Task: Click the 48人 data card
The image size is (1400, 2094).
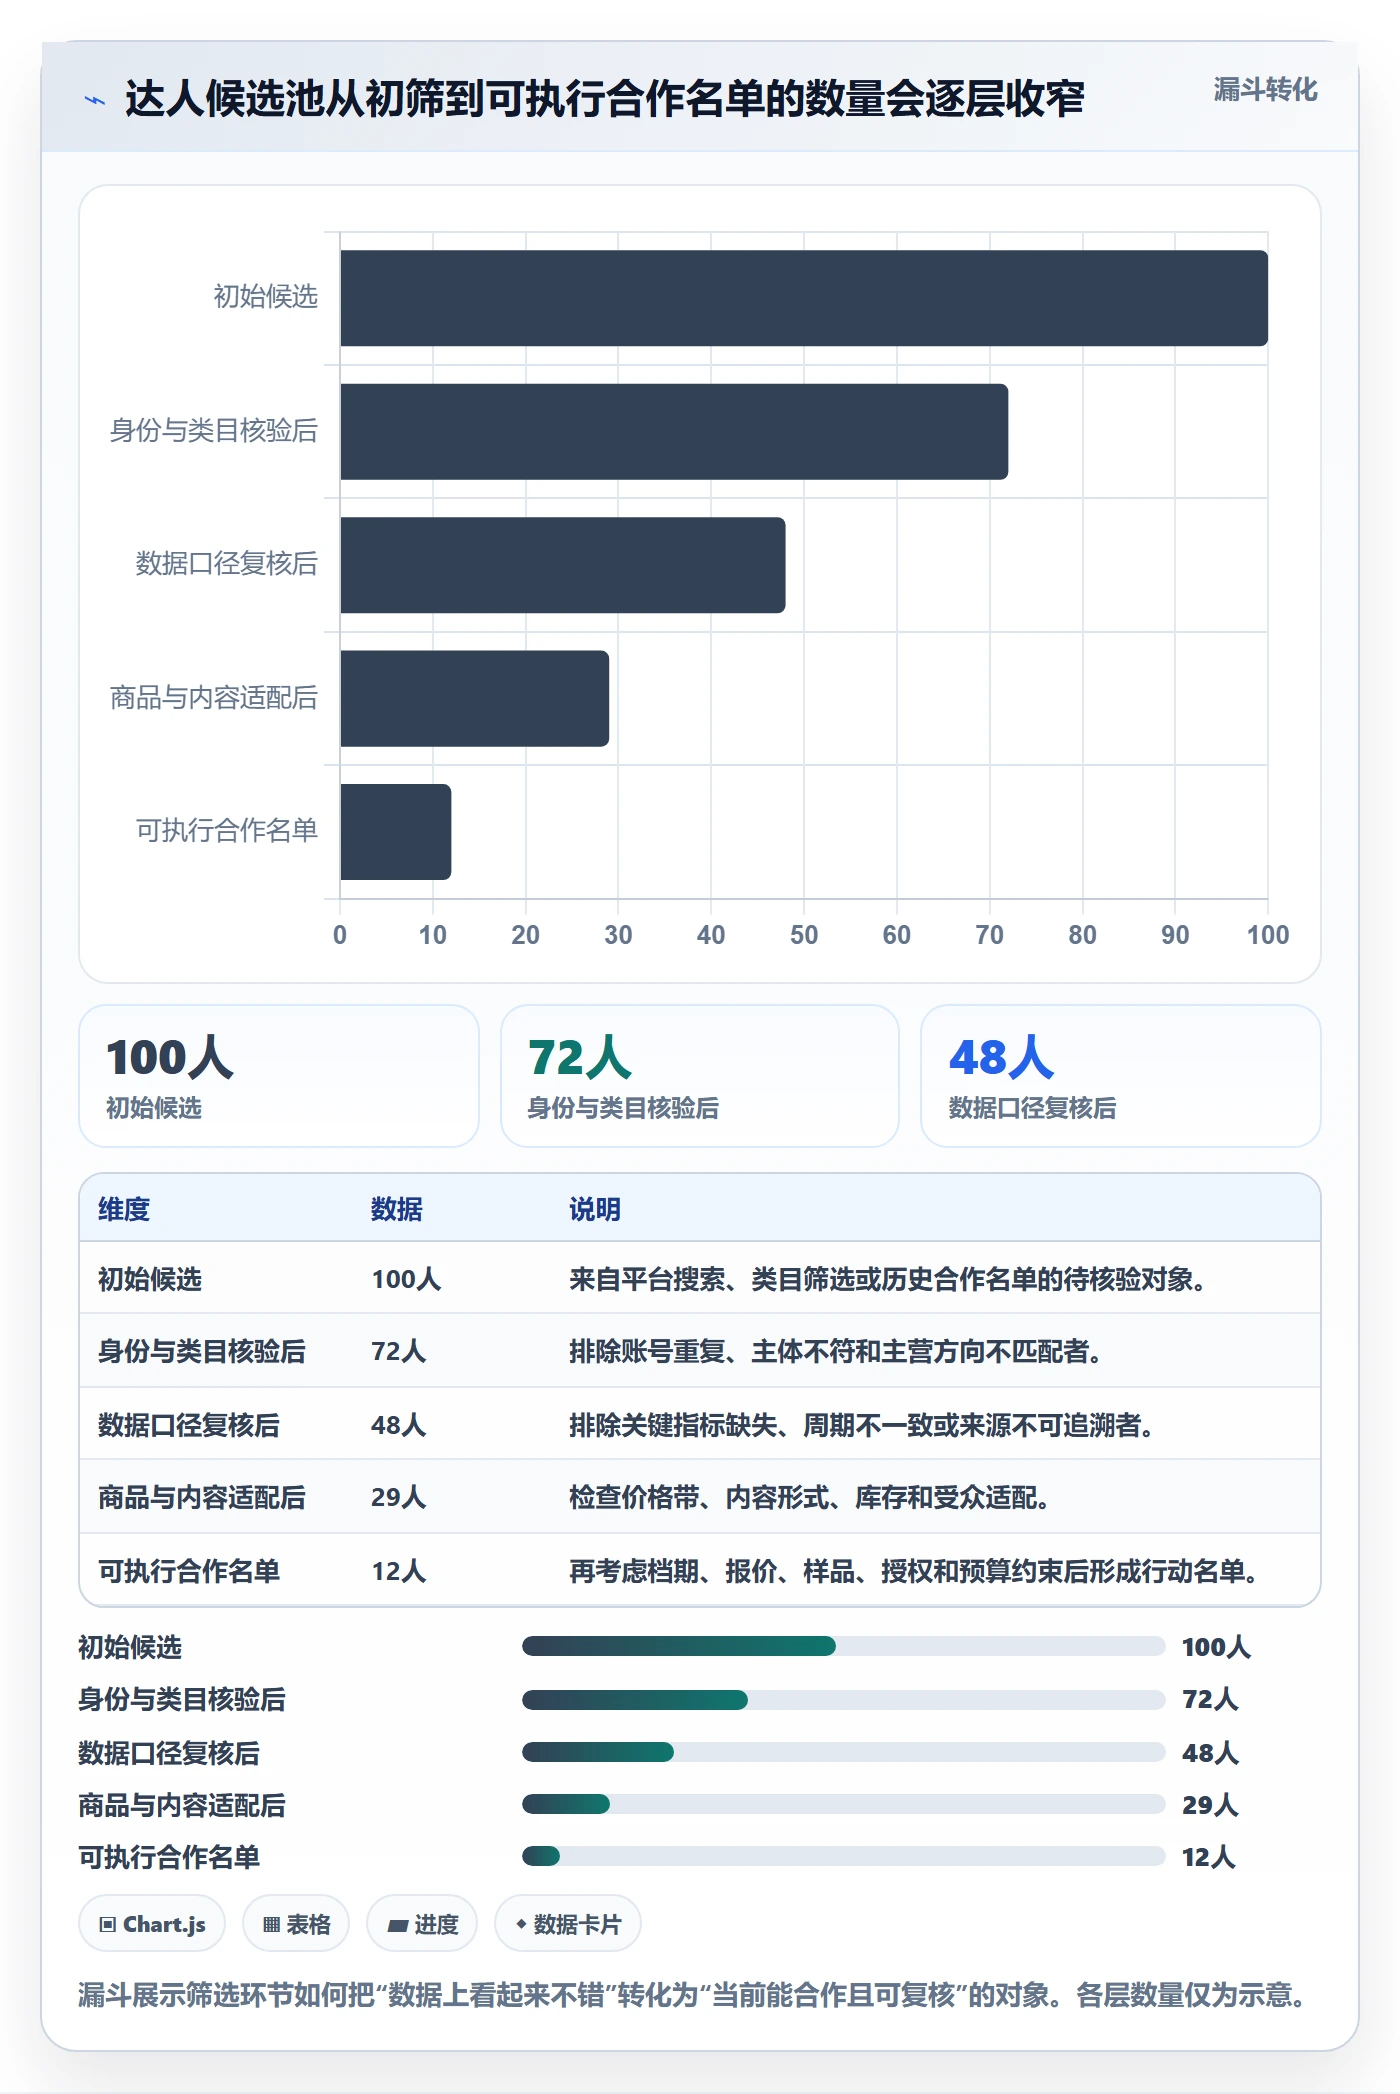Action: tap(1121, 1076)
